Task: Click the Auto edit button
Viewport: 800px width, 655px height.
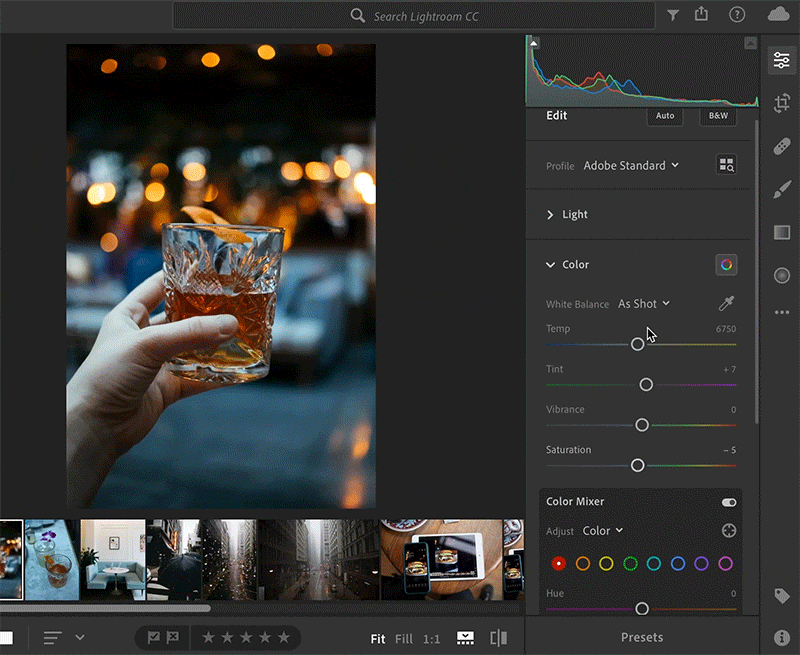Action: [x=665, y=116]
